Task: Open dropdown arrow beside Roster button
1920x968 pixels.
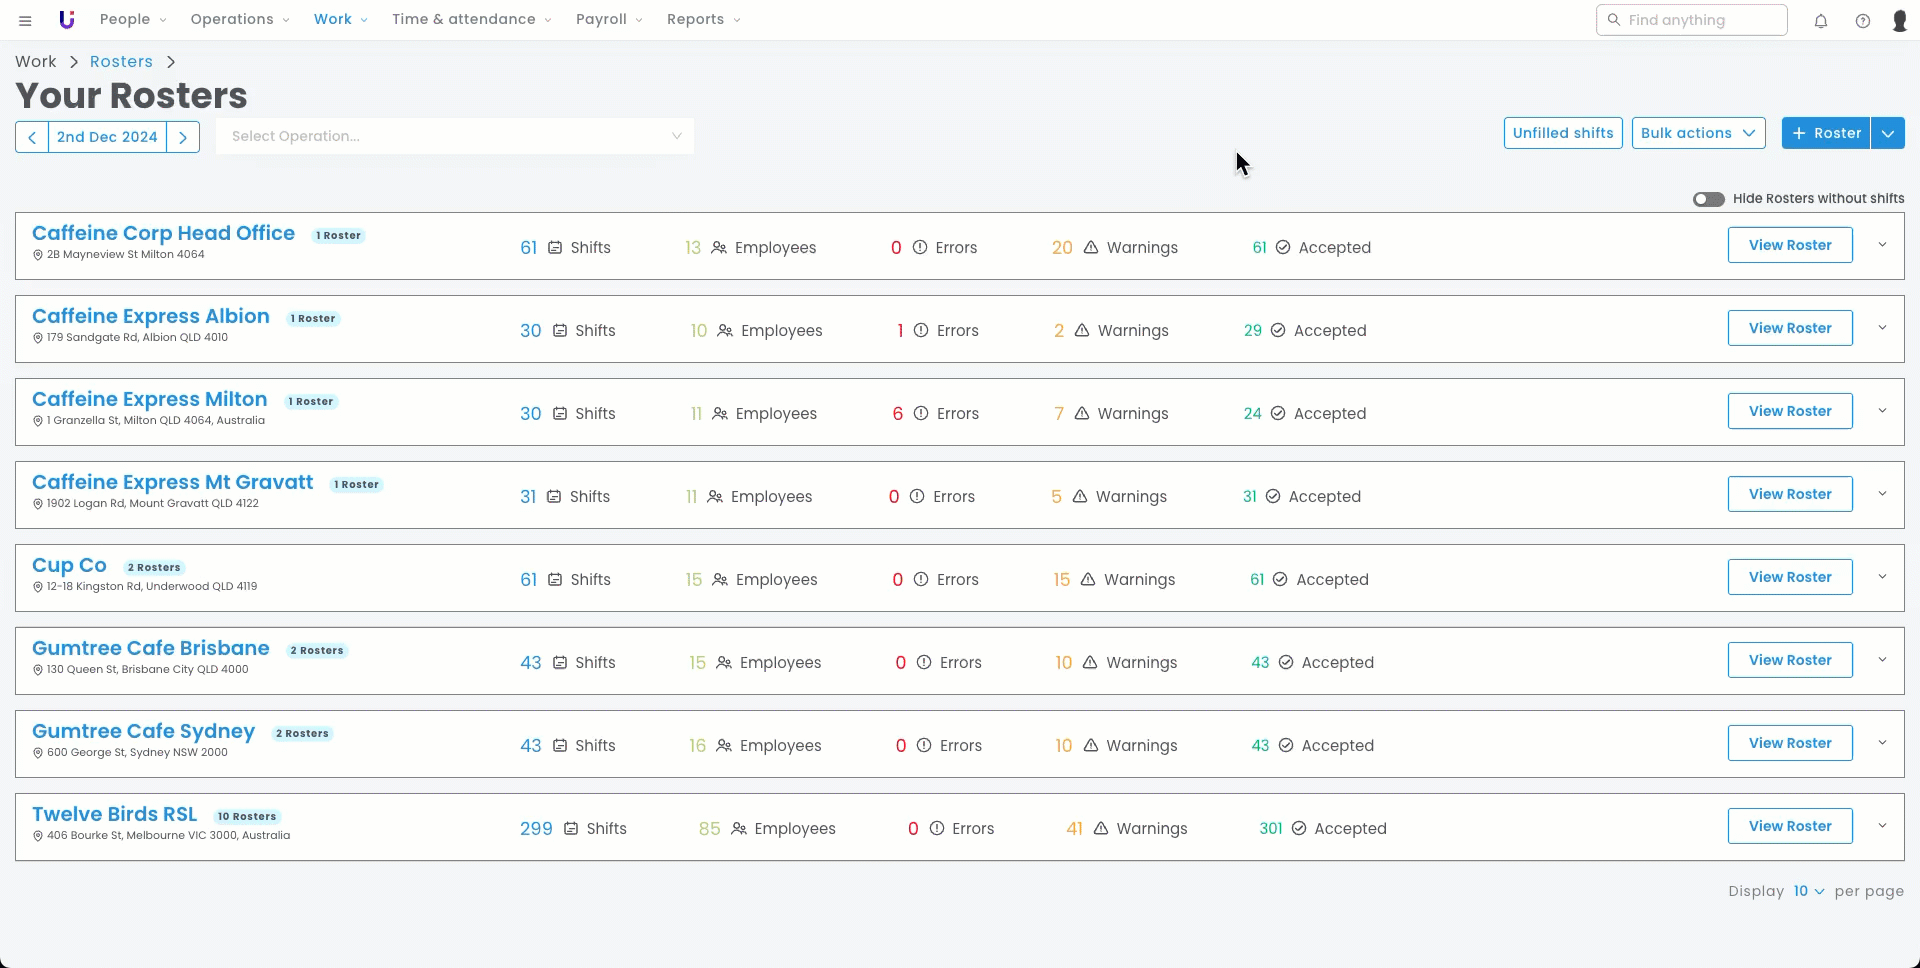Action: point(1887,133)
